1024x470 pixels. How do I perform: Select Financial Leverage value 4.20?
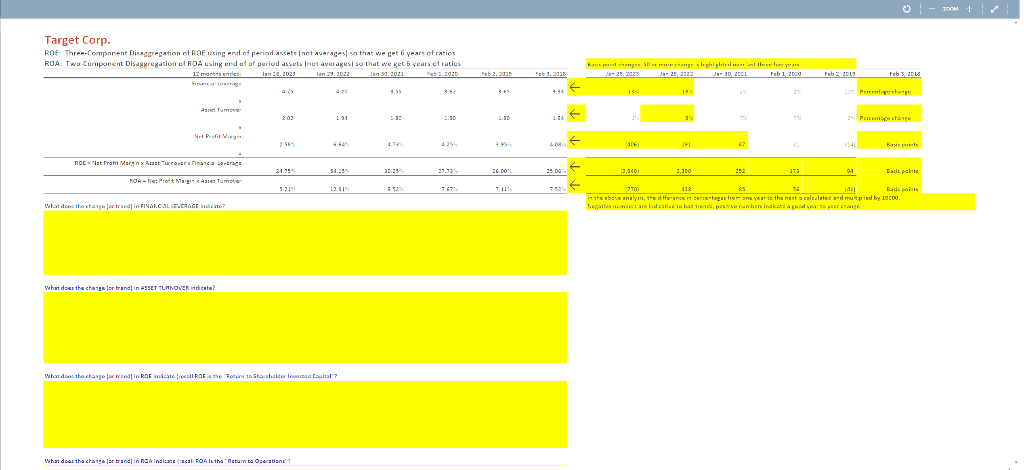[342, 92]
